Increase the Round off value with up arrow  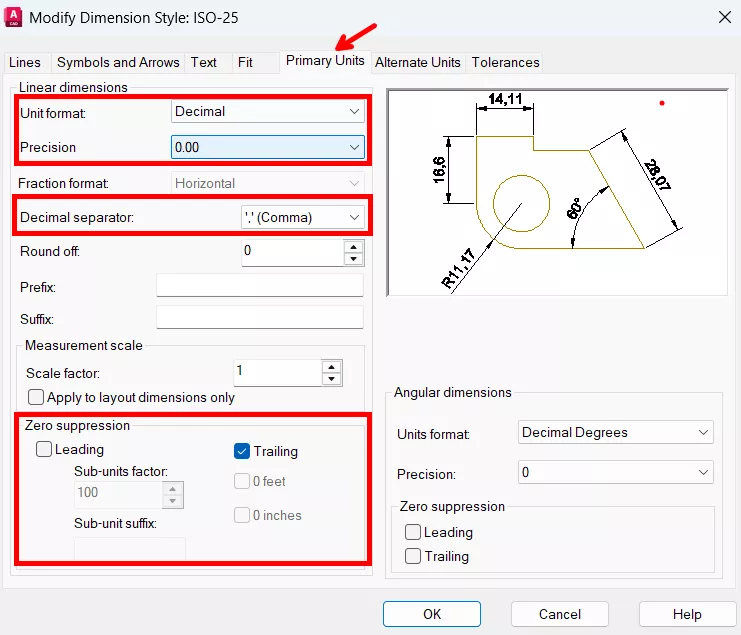click(352, 246)
